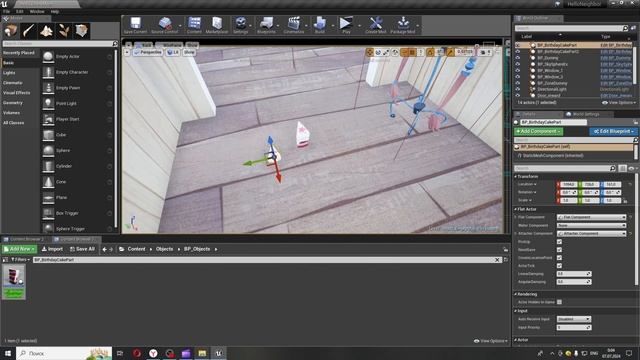Collapse the Transform section
The width and height of the screenshot is (640, 360).
516,176
